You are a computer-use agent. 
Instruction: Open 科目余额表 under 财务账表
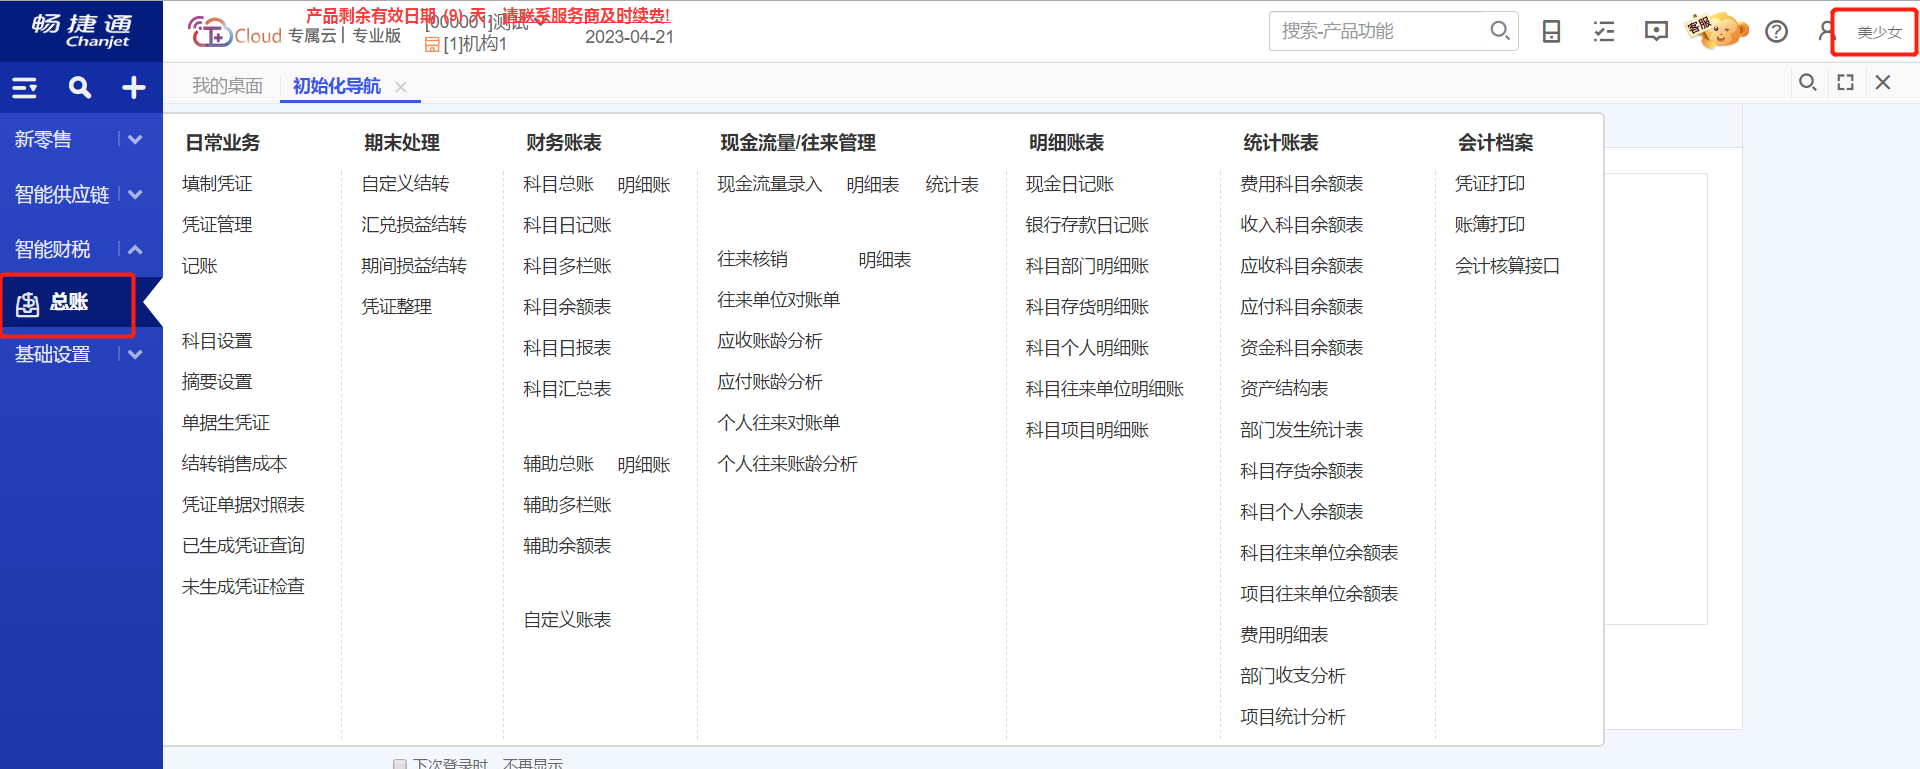(567, 307)
